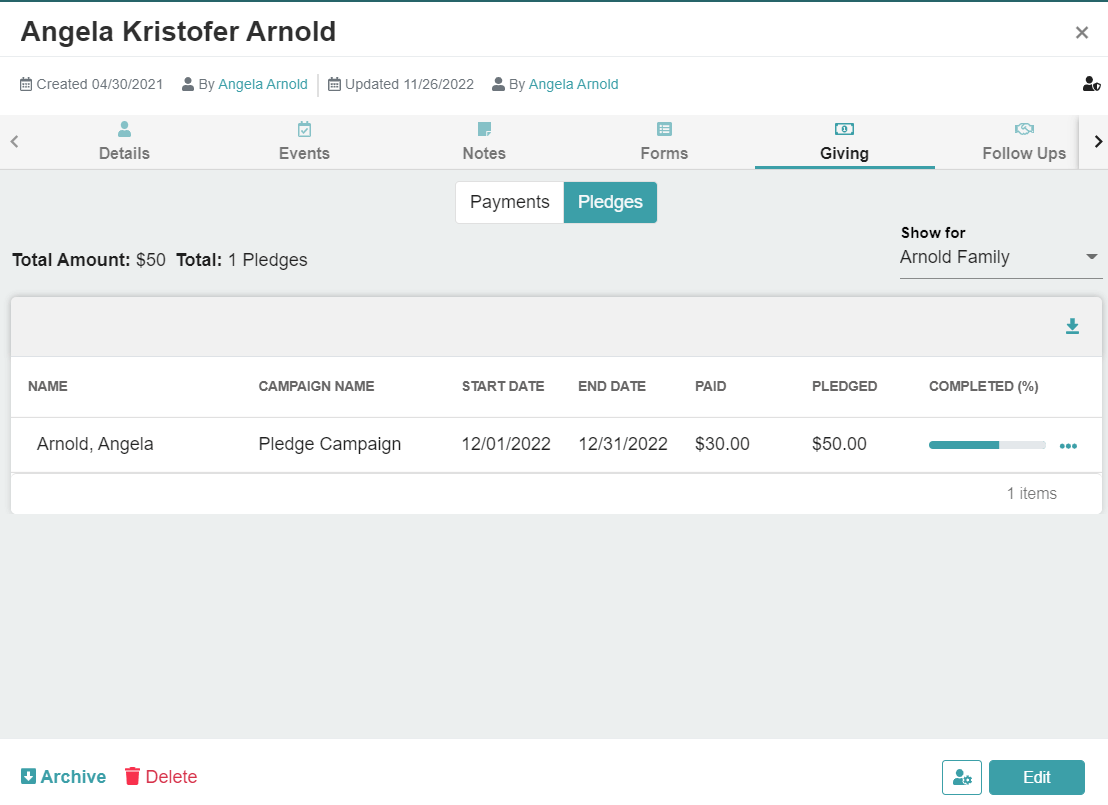Switch to the Payments view
The image size is (1108, 805).
[509, 202]
